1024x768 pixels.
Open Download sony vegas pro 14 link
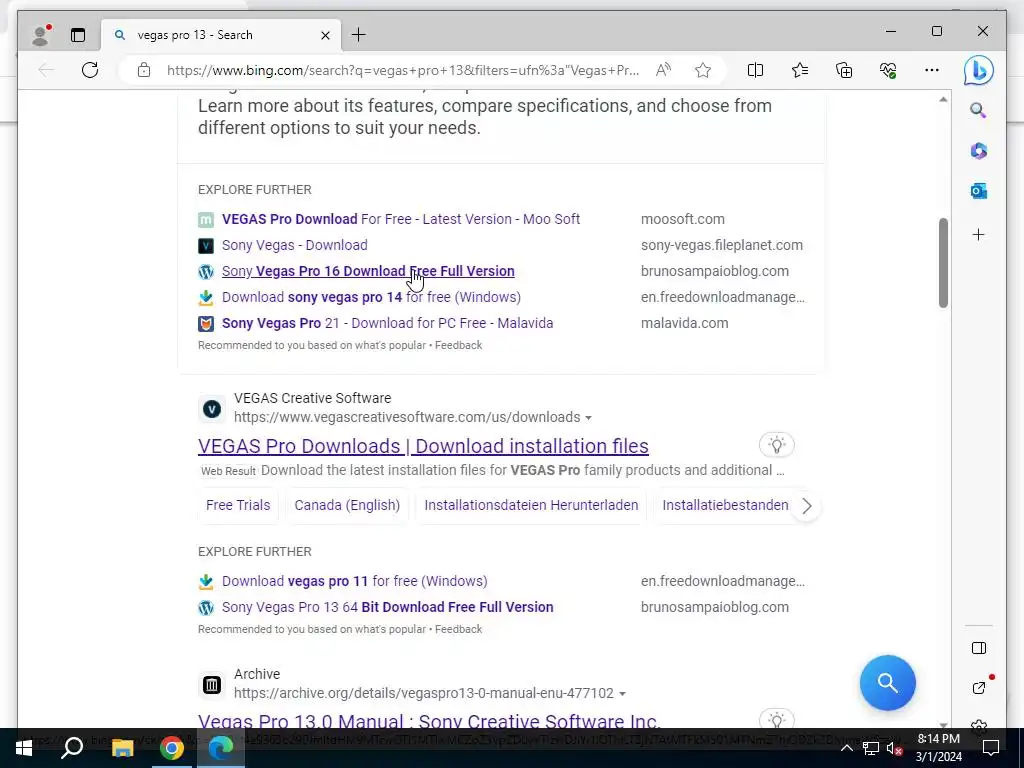372,297
